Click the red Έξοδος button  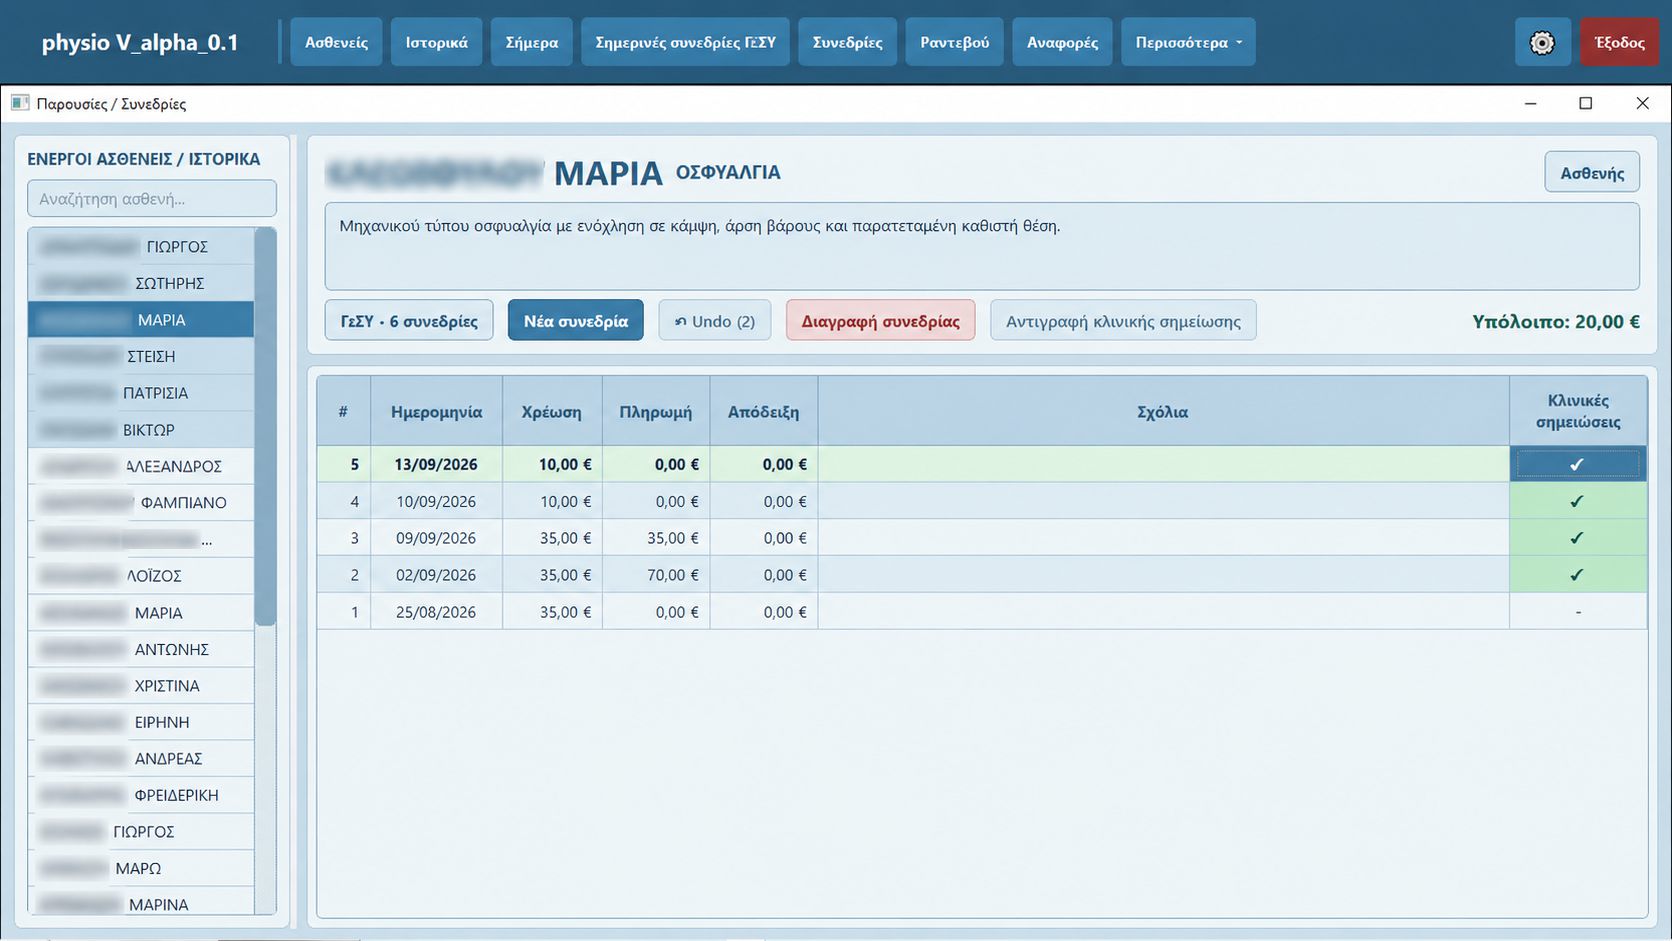click(1619, 42)
